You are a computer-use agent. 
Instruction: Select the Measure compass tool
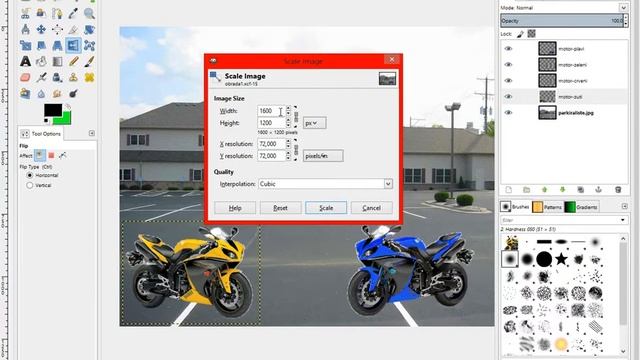(25, 29)
